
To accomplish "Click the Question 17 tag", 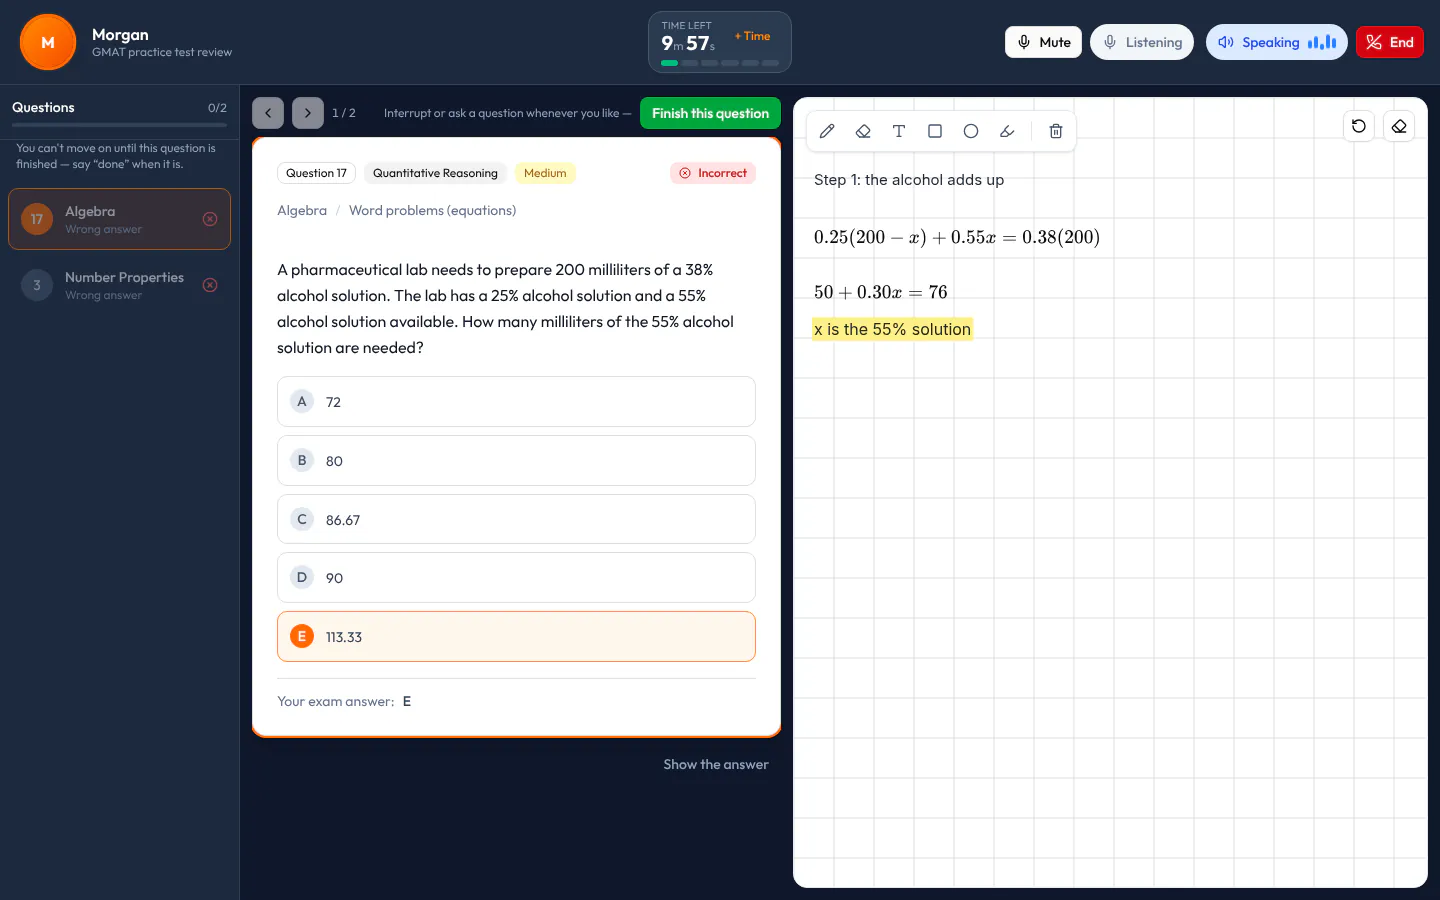I will (x=316, y=173).
